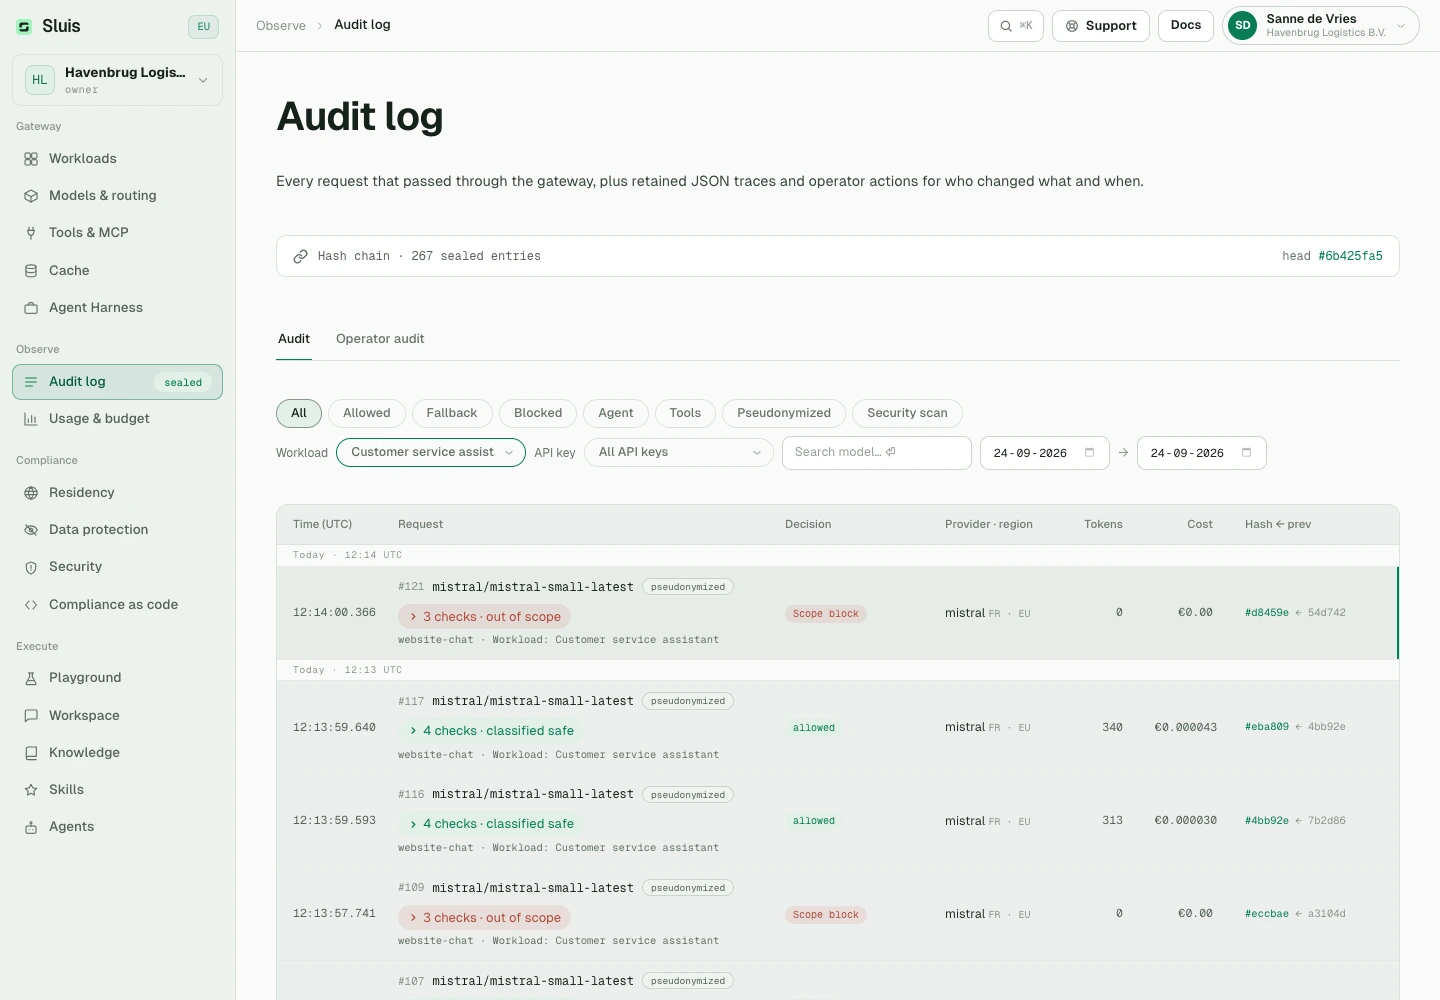This screenshot has width=1440, height=1000.
Task: Click the hash chain link icon
Action: pyautogui.click(x=300, y=257)
